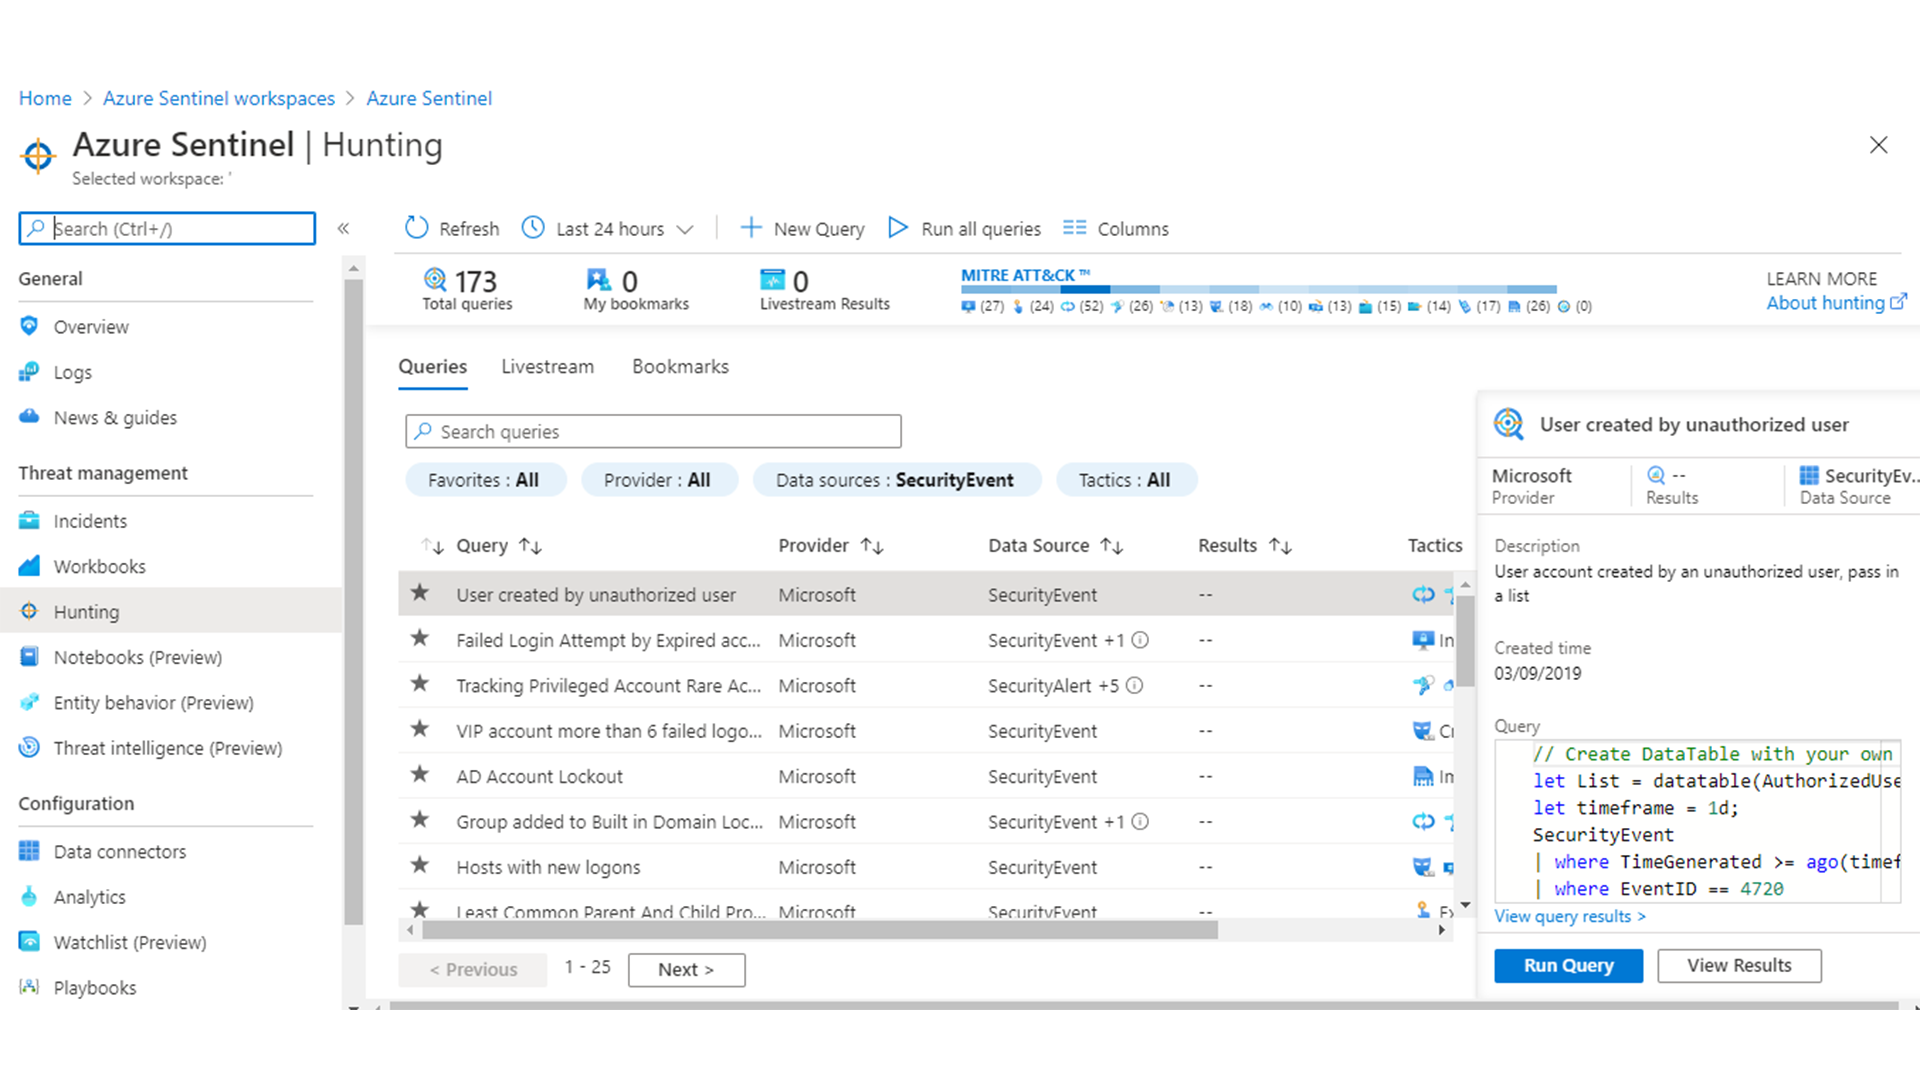Focus the Search queries field
1920x1080 pixels.
[x=653, y=431]
